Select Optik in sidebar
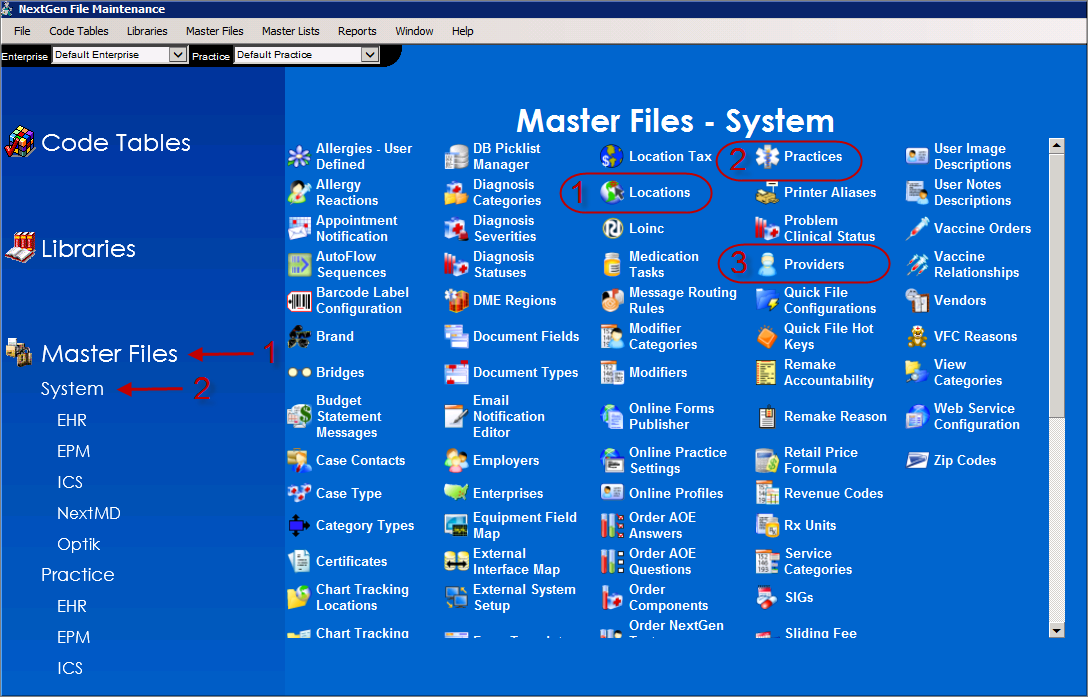This screenshot has width=1088, height=697. tap(78, 544)
